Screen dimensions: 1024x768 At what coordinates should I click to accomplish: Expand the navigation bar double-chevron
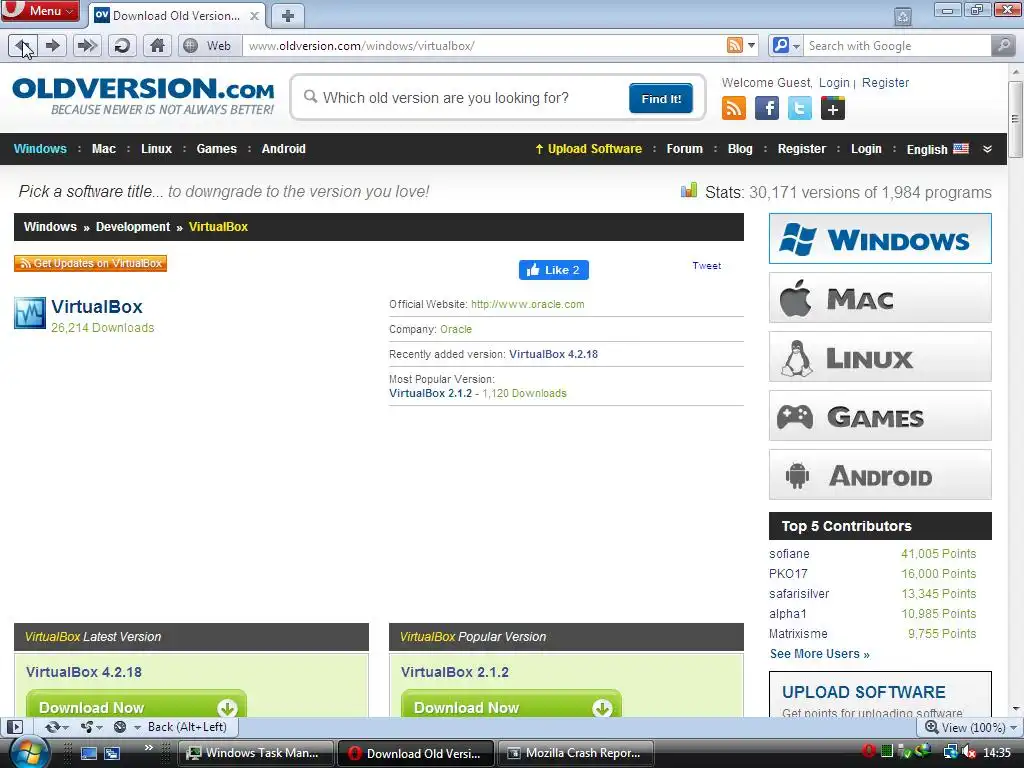pyautogui.click(x=987, y=149)
